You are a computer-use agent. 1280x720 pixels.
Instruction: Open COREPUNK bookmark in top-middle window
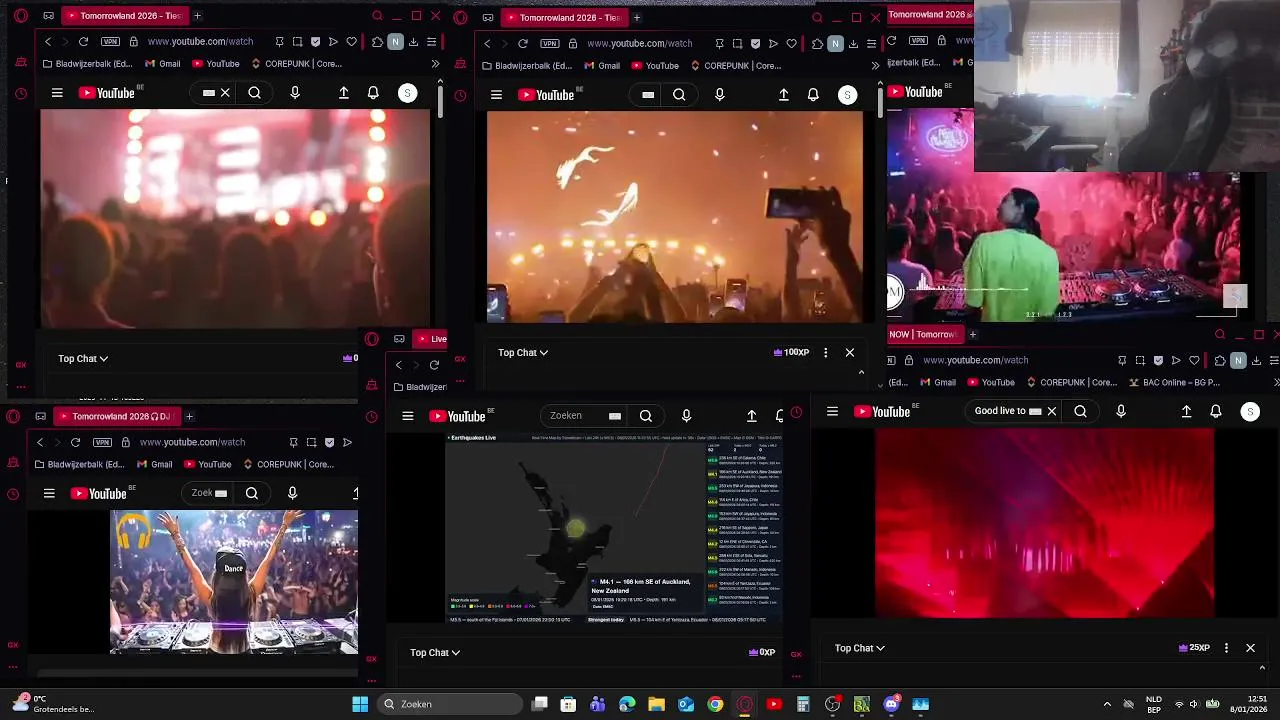click(734, 66)
